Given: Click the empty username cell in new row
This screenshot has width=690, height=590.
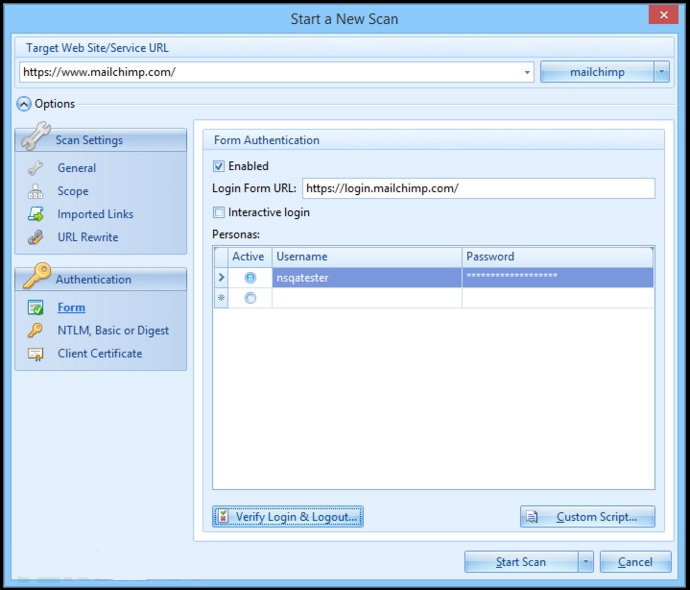Looking at the screenshot, I should coord(367,298).
